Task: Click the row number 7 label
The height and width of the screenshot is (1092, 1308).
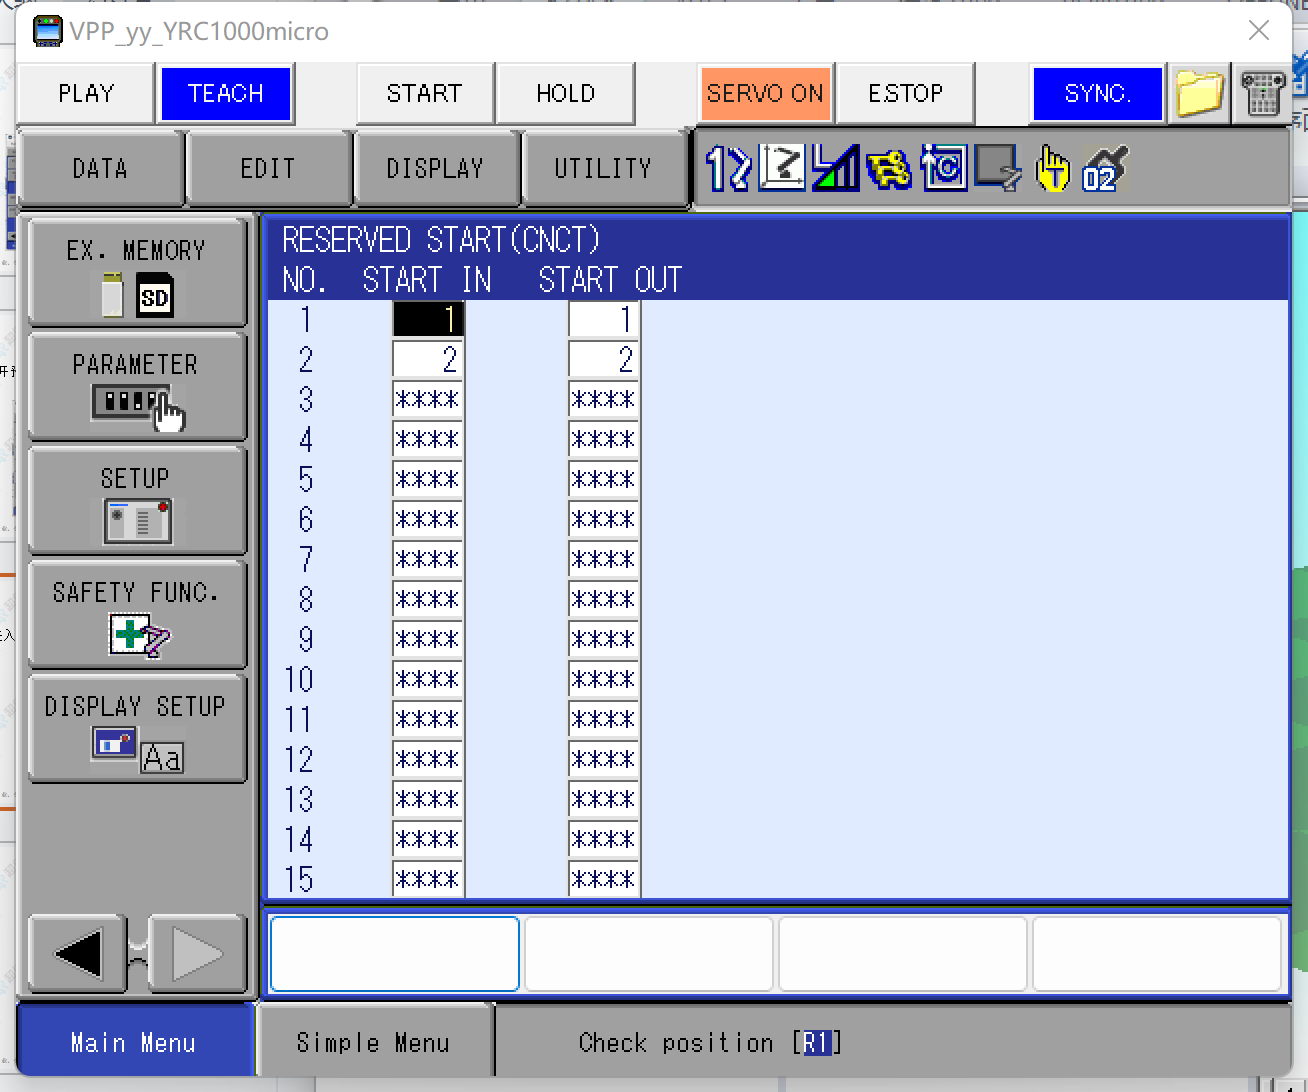Action: (306, 559)
